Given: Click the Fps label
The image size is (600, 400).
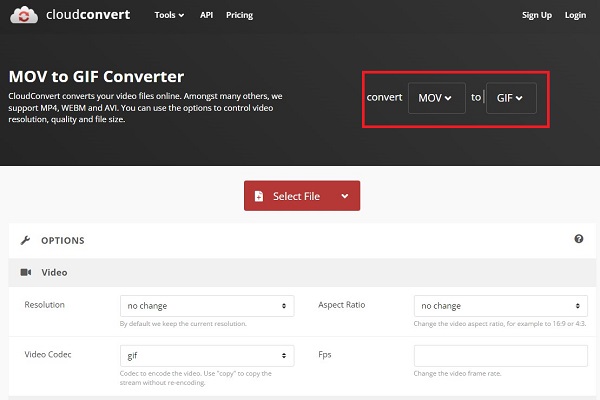Looking at the screenshot, I should point(324,354).
